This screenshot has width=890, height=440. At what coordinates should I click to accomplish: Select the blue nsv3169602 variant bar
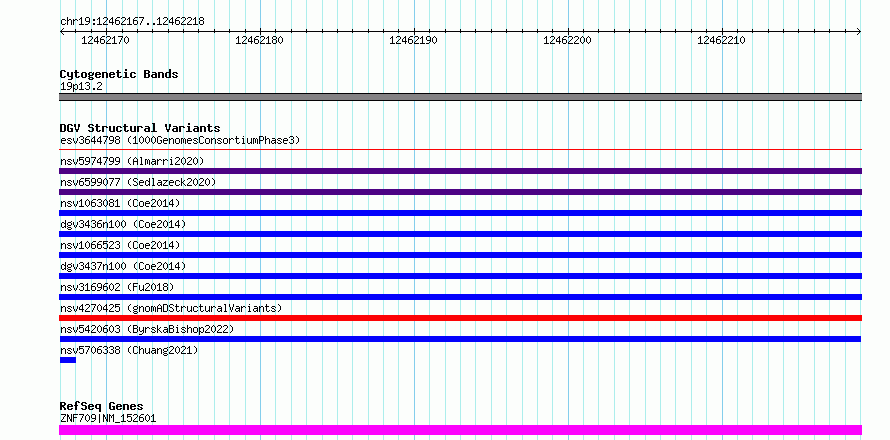click(460, 297)
